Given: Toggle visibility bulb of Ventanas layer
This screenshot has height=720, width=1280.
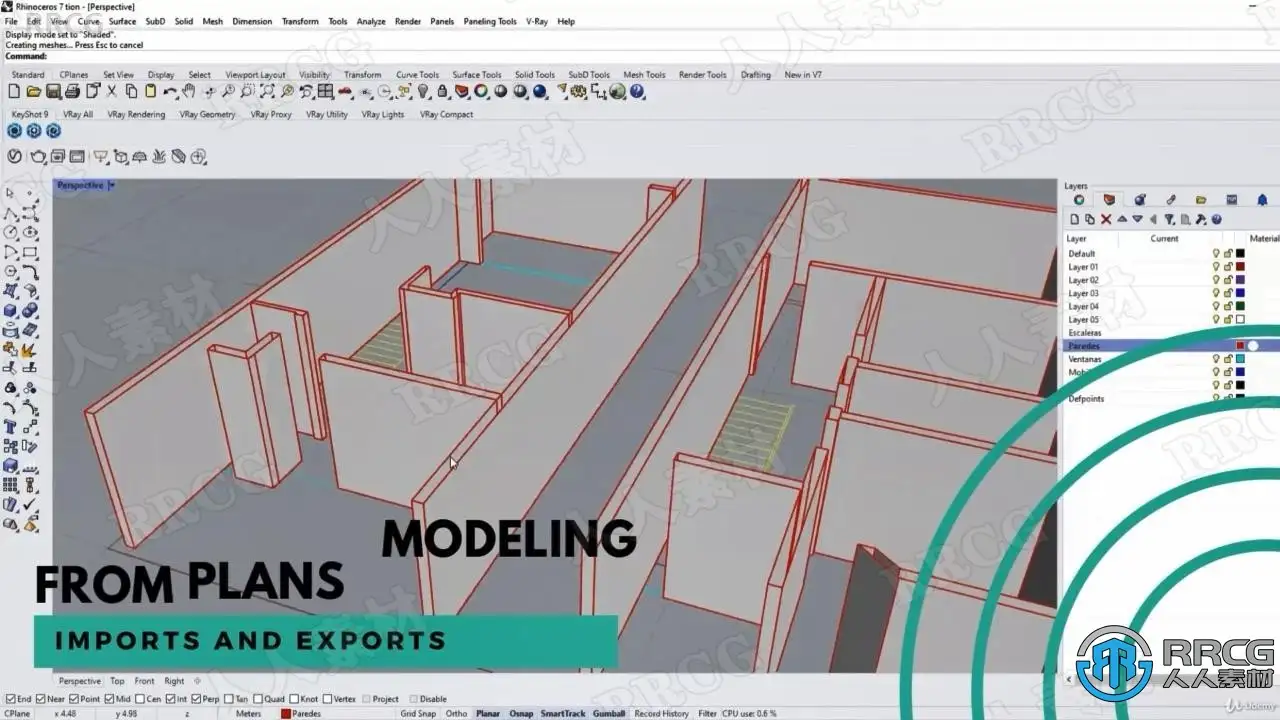Looking at the screenshot, I should tap(1216, 359).
